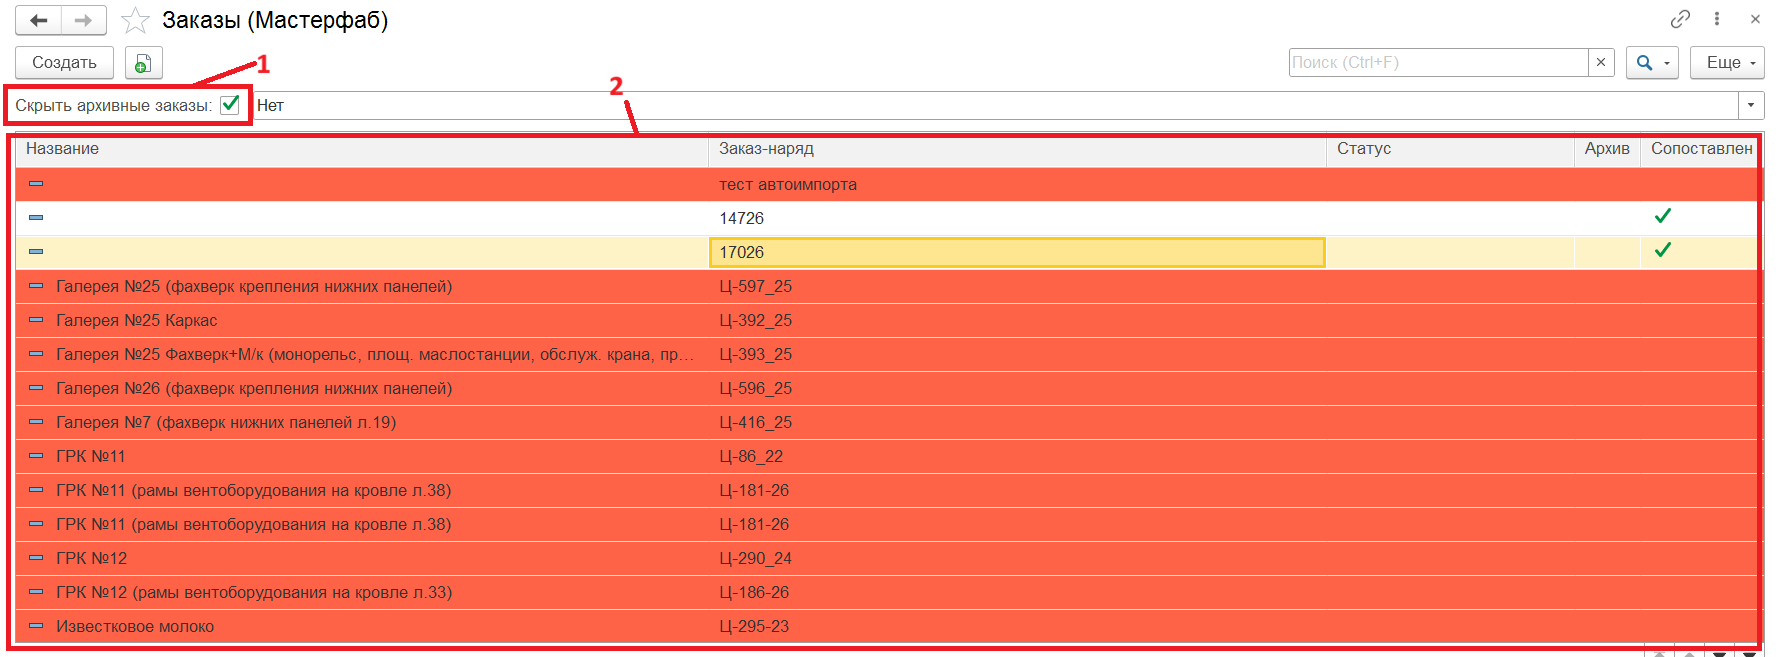Click the Ц-290_24 order cell
Image resolution: width=1780 pixels, height=657 pixels.
click(1017, 558)
